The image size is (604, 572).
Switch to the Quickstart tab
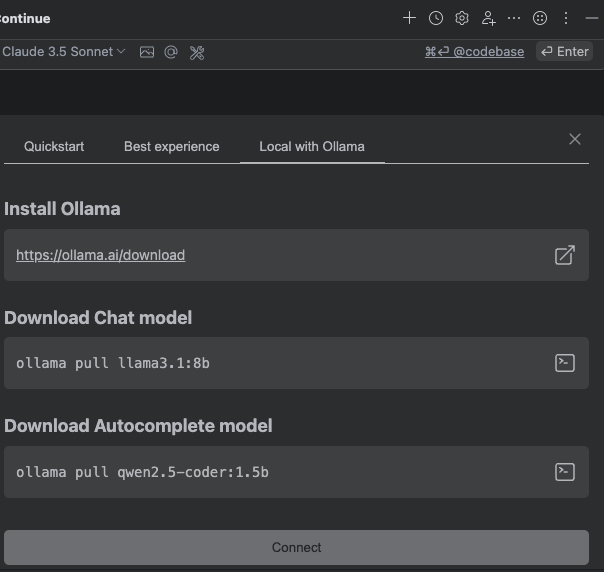[54, 146]
